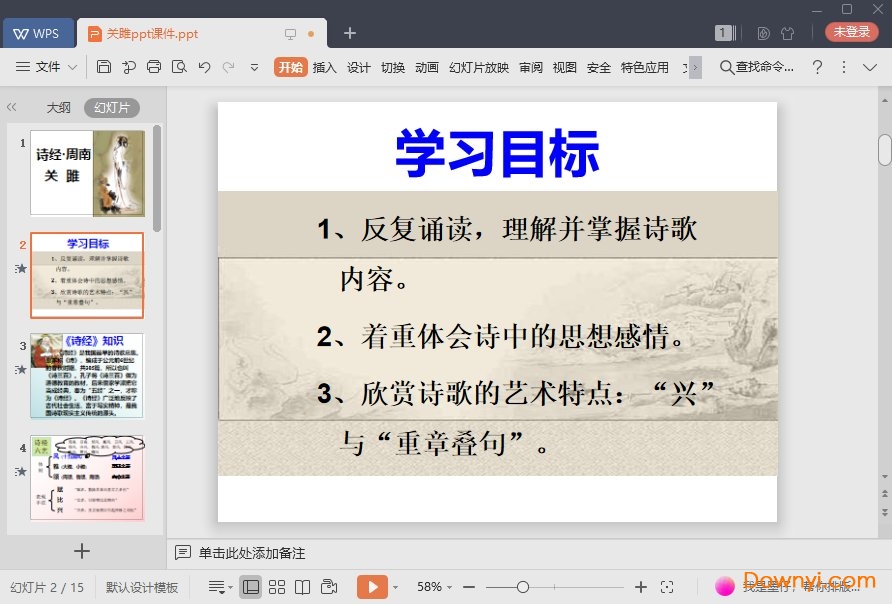This screenshot has width=892, height=604.
Task: Select slide 3 thumbnail 《诗经》知识
Action: click(87, 376)
